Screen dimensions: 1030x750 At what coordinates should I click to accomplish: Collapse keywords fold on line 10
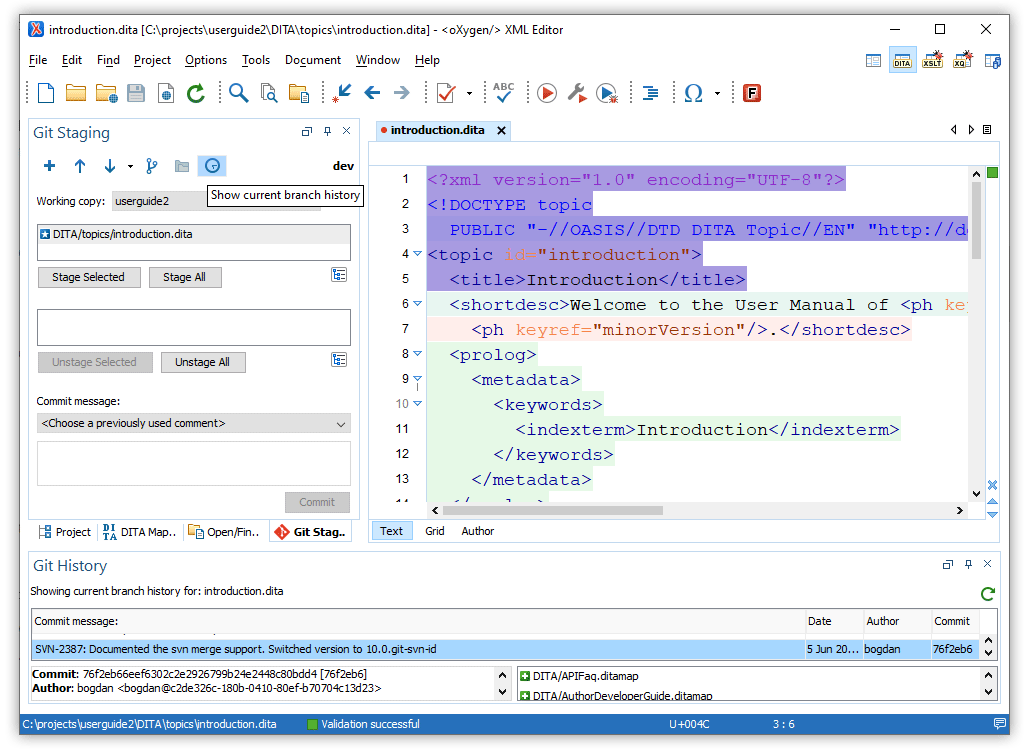coord(417,403)
